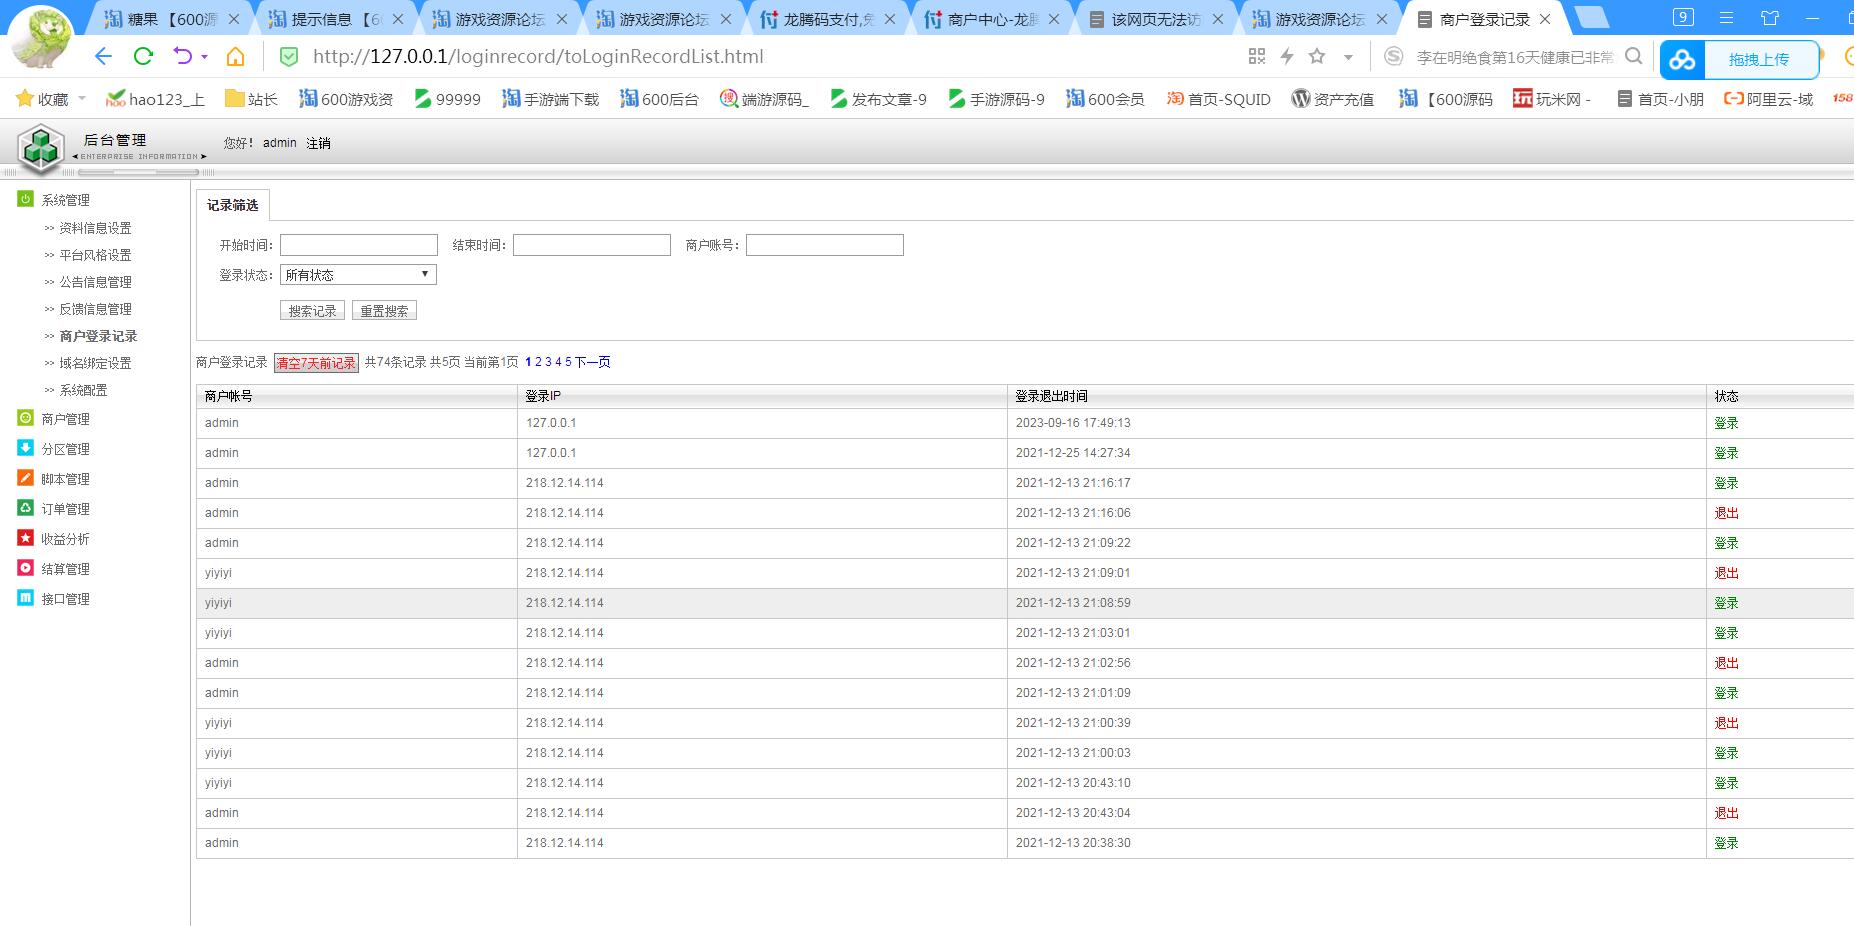Expand the 分区管理 sidebar section
1854x926 pixels.
pyautogui.click(x=65, y=449)
